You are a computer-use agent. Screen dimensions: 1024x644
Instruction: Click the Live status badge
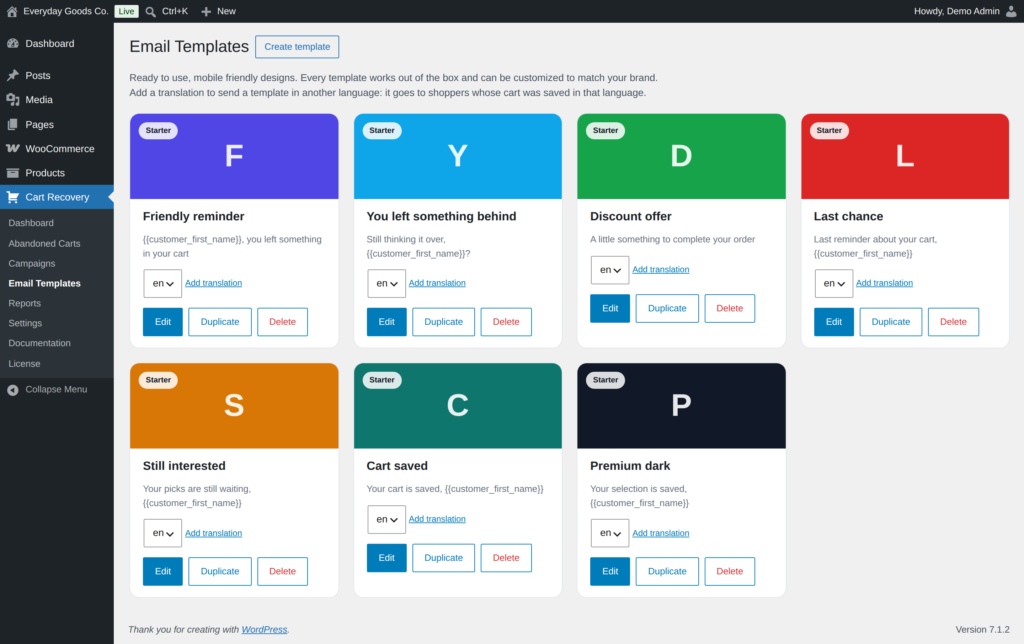[x=126, y=11]
